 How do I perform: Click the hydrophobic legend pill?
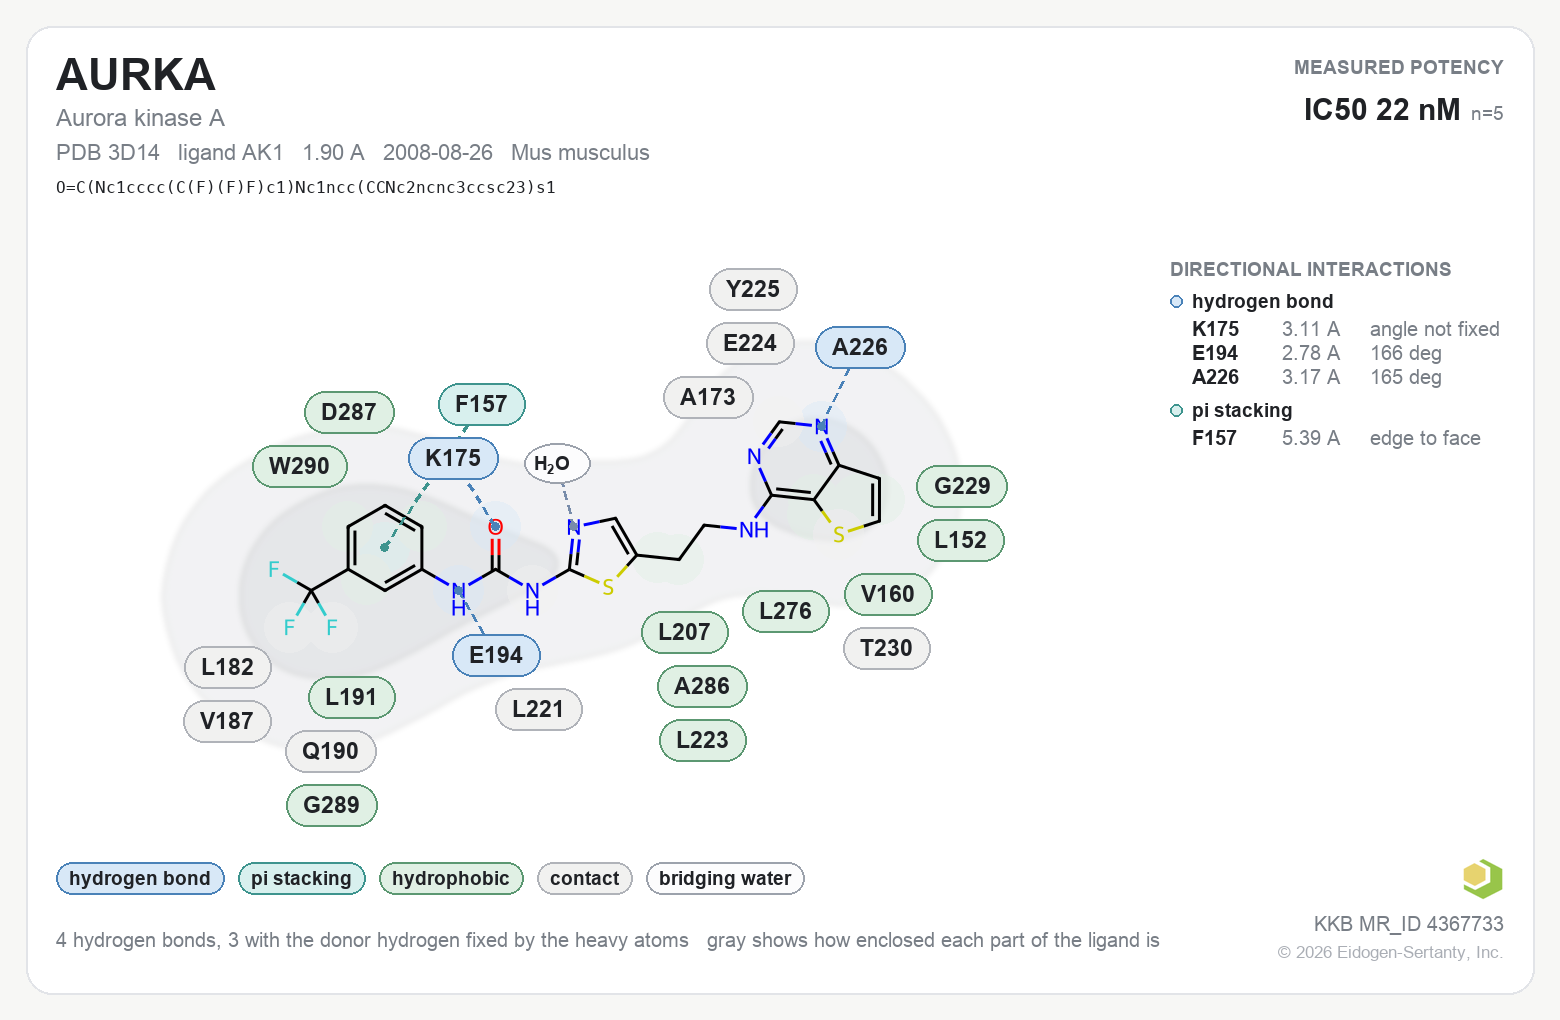coord(451,878)
